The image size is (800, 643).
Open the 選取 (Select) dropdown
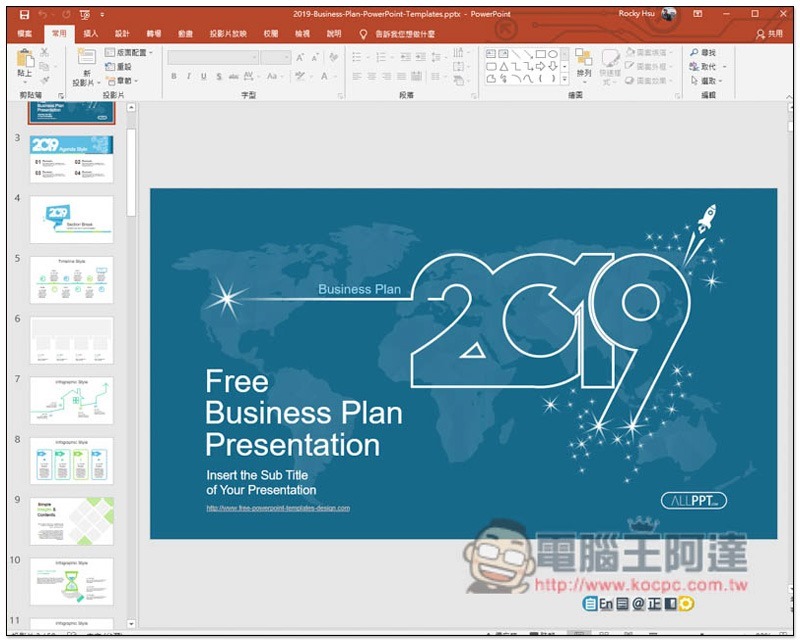pyautogui.click(x=706, y=81)
